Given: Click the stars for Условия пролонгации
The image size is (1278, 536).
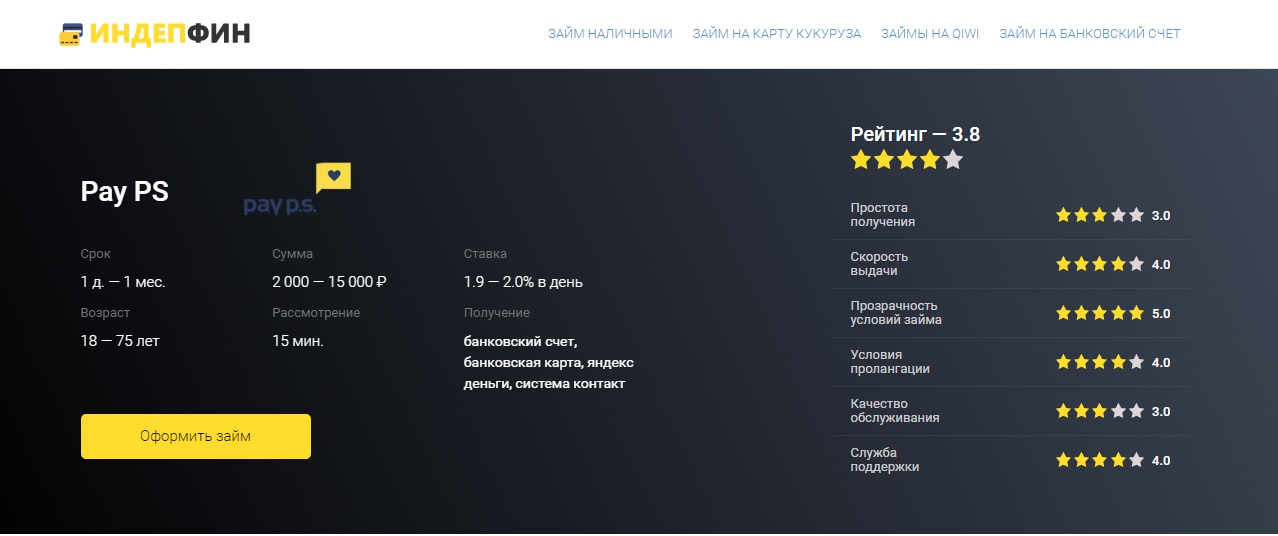Looking at the screenshot, I should [1100, 362].
